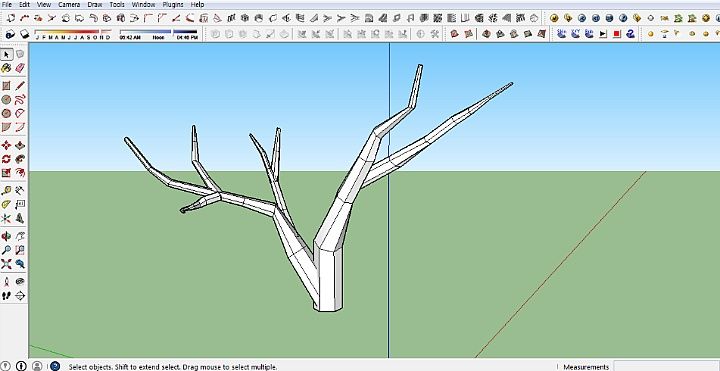Toggle Show/Hide Shadows
Viewport: 720px width, 371px height.
point(24,34)
